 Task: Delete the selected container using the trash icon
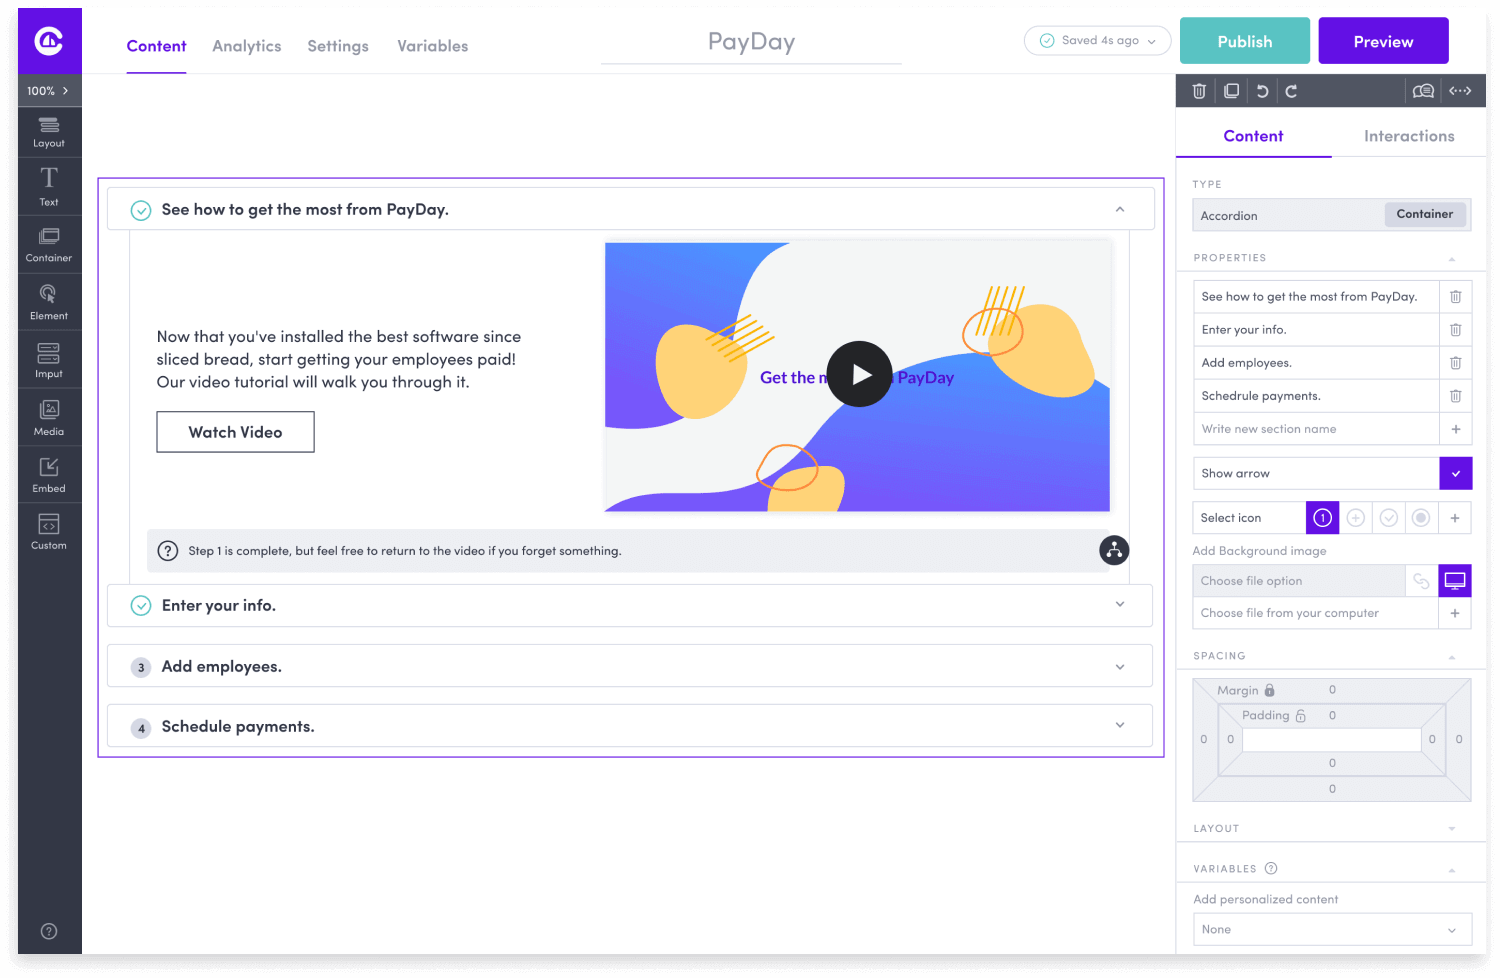click(x=1198, y=90)
